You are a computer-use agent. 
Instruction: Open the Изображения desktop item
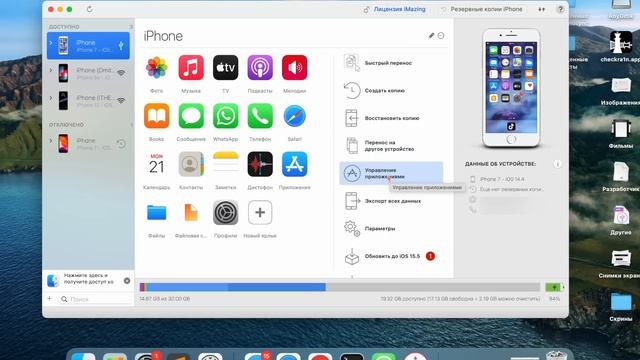[x=621, y=91]
